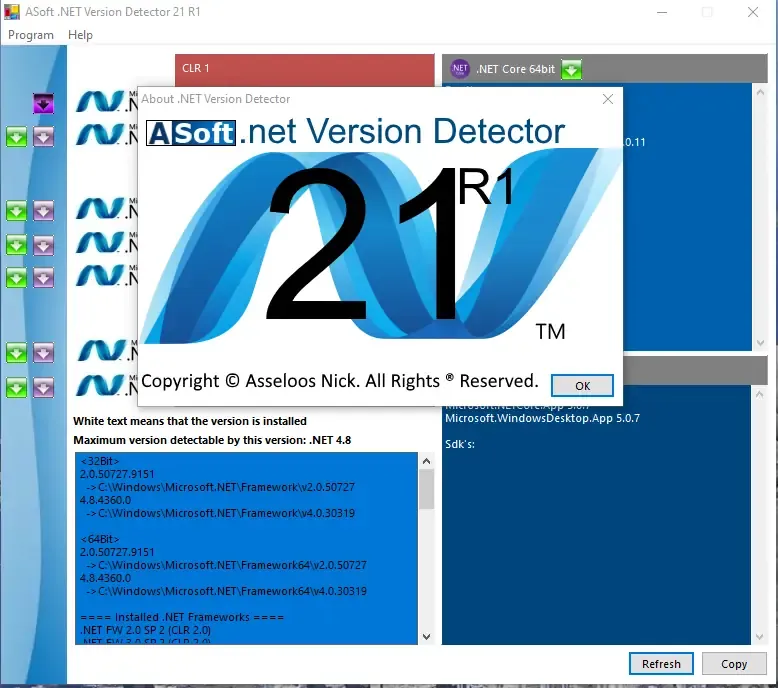Minimize the ASoft .NET Version Detector window
This screenshot has height=688, width=778.
pyautogui.click(x=662, y=12)
